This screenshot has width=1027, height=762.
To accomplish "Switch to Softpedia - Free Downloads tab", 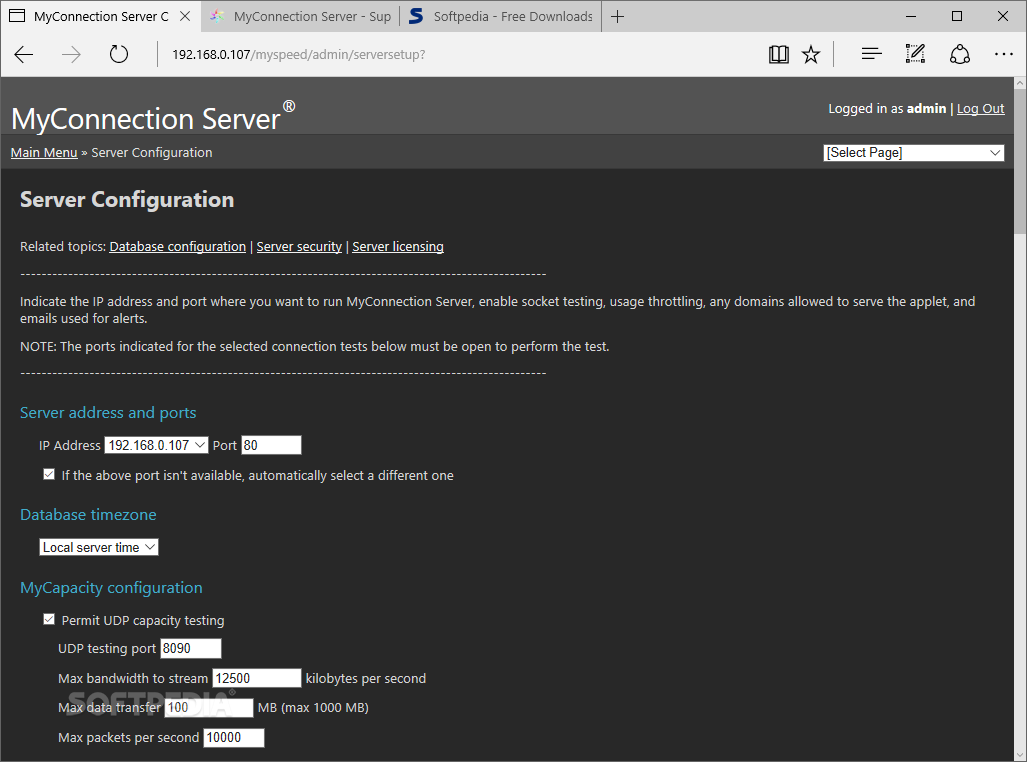I will pyautogui.click(x=501, y=16).
